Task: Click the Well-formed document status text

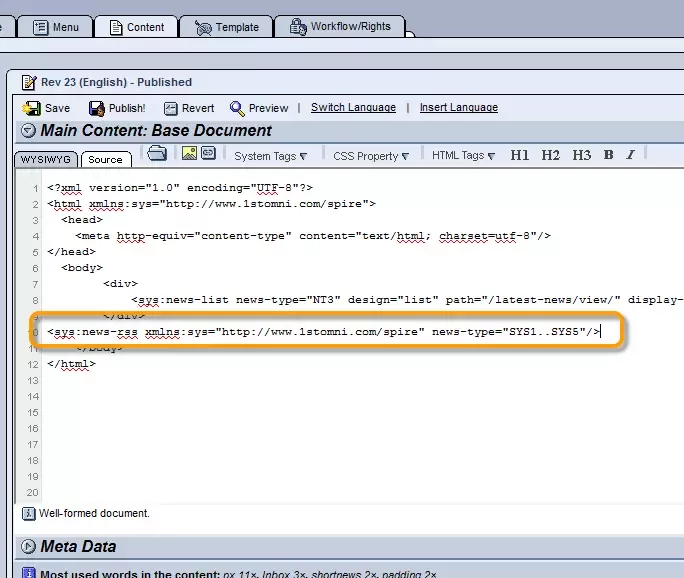Action: click(94, 513)
